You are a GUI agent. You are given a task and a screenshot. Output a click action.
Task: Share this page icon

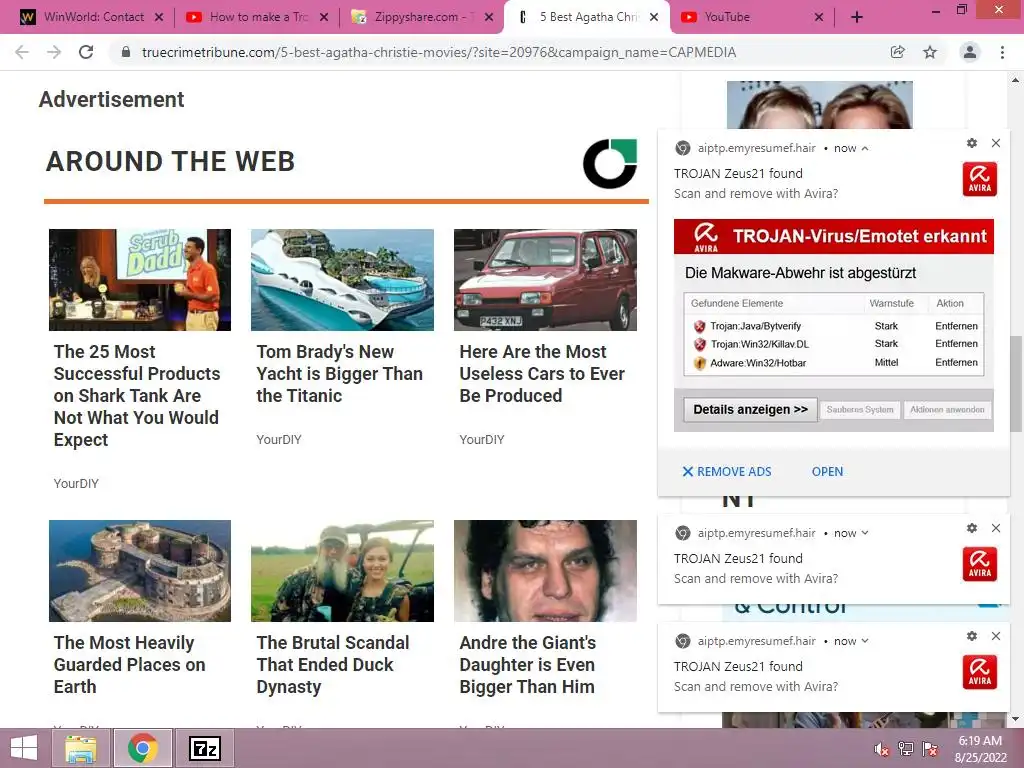point(897,52)
